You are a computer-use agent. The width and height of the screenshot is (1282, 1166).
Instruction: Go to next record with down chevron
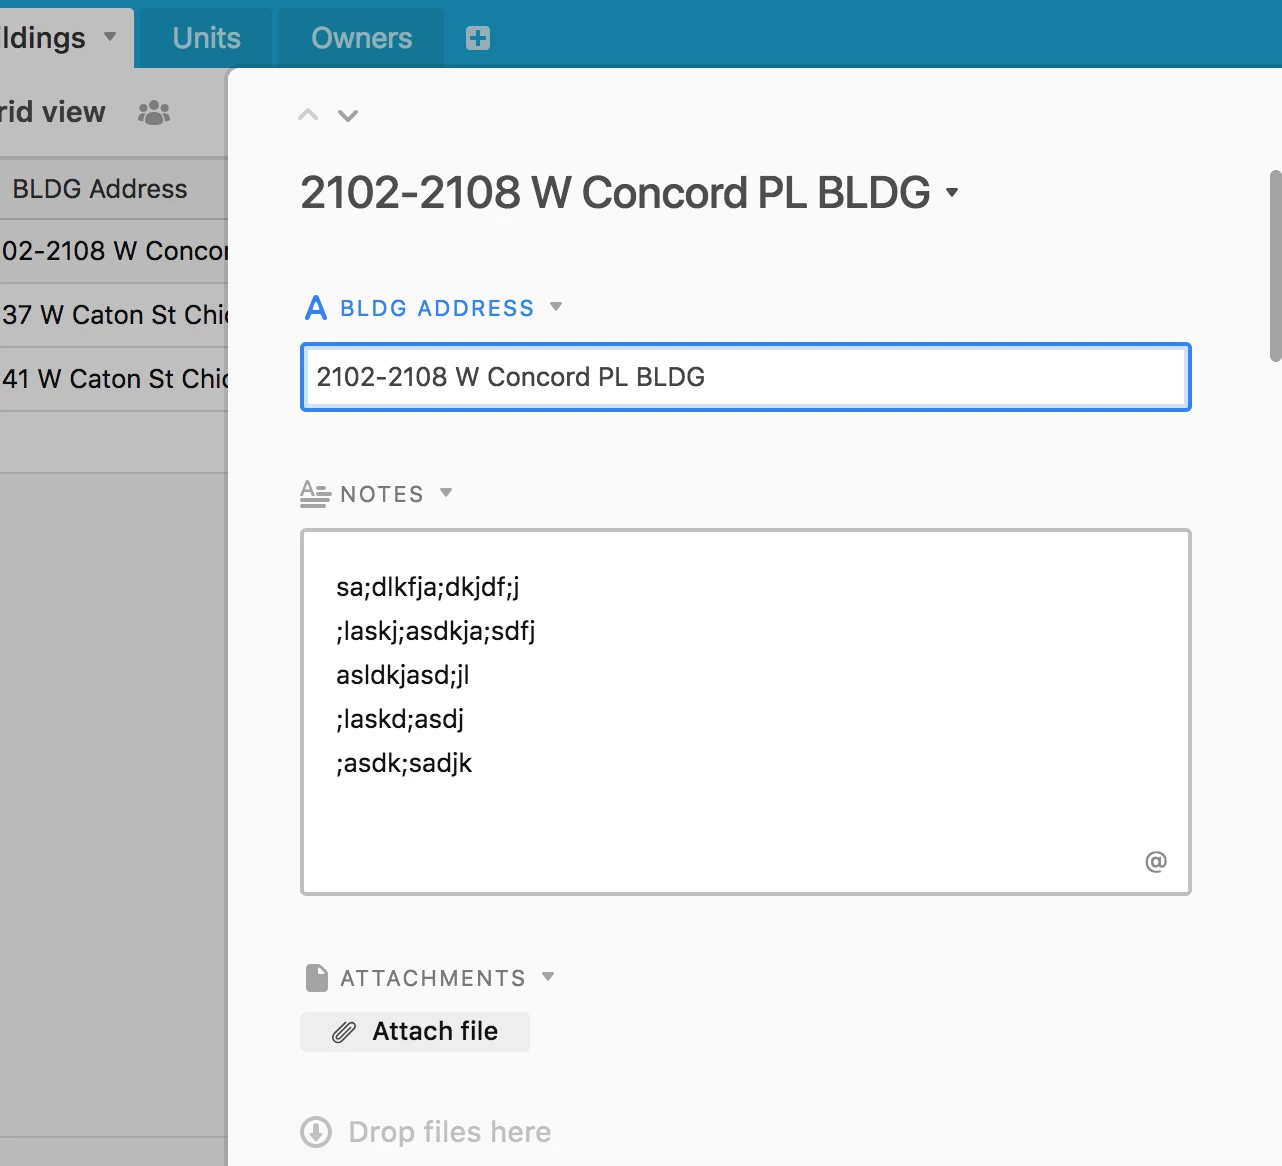348,115
